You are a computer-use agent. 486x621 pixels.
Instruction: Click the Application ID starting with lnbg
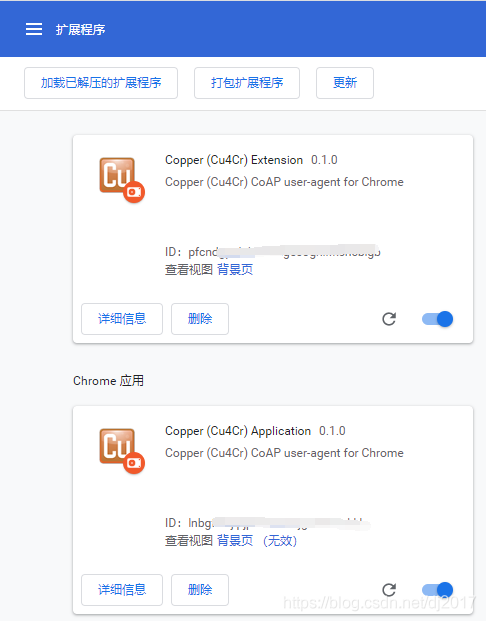point(267,523)
